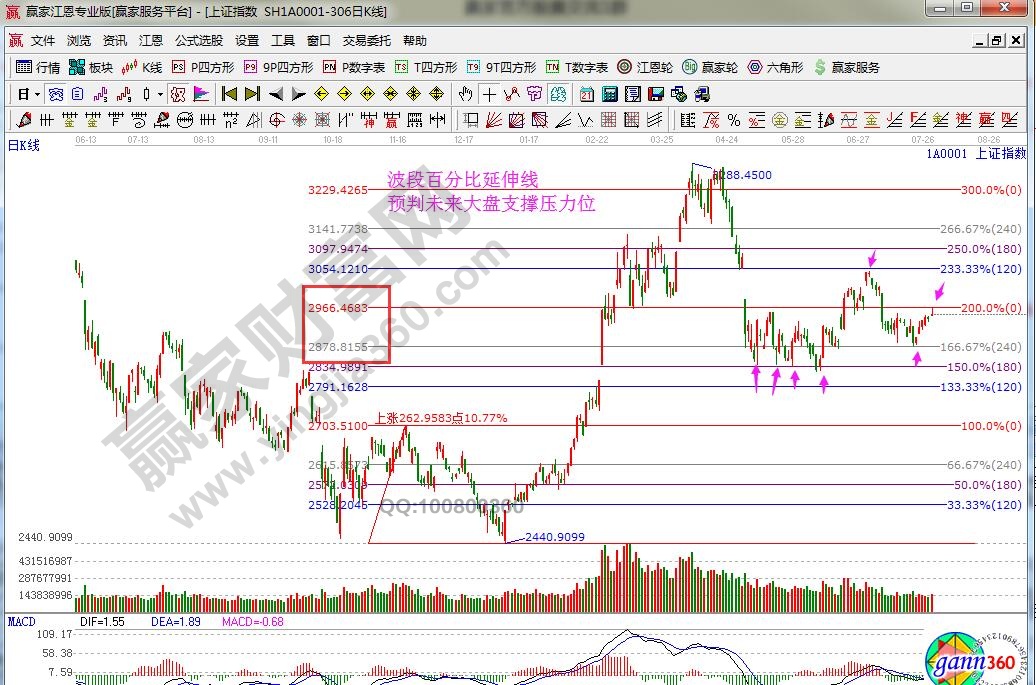Click the 行情 quotes button
This screenshot has width=1036, height=685.
(x=38, y=67)
